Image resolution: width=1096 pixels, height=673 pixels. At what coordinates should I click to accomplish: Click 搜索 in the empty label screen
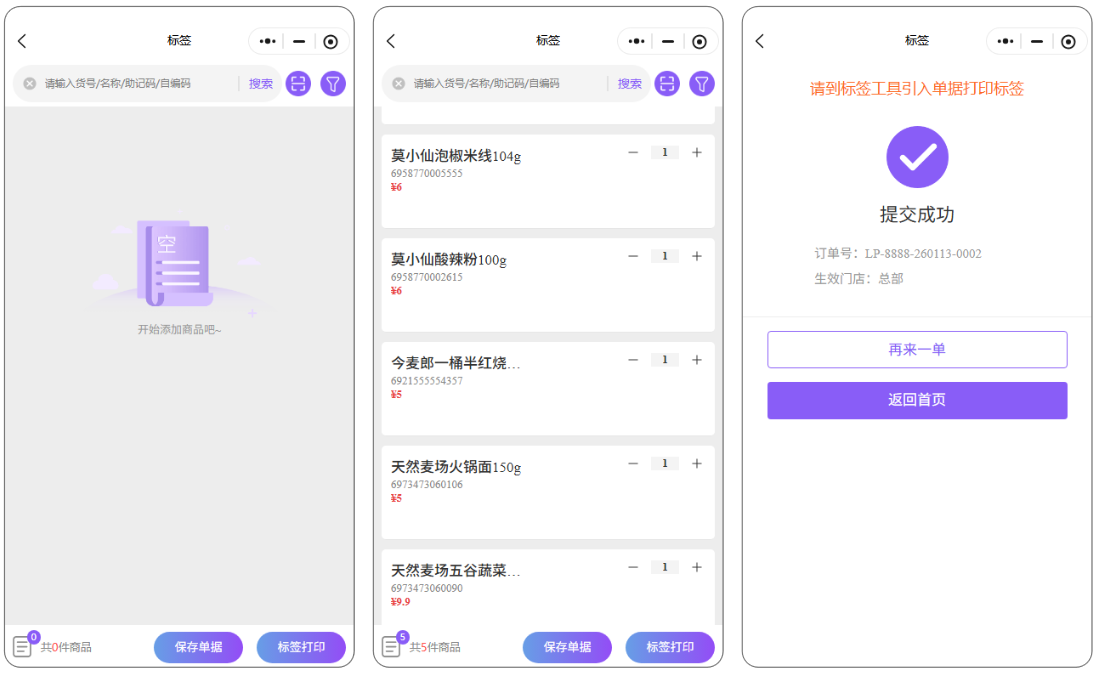point(261,84)
